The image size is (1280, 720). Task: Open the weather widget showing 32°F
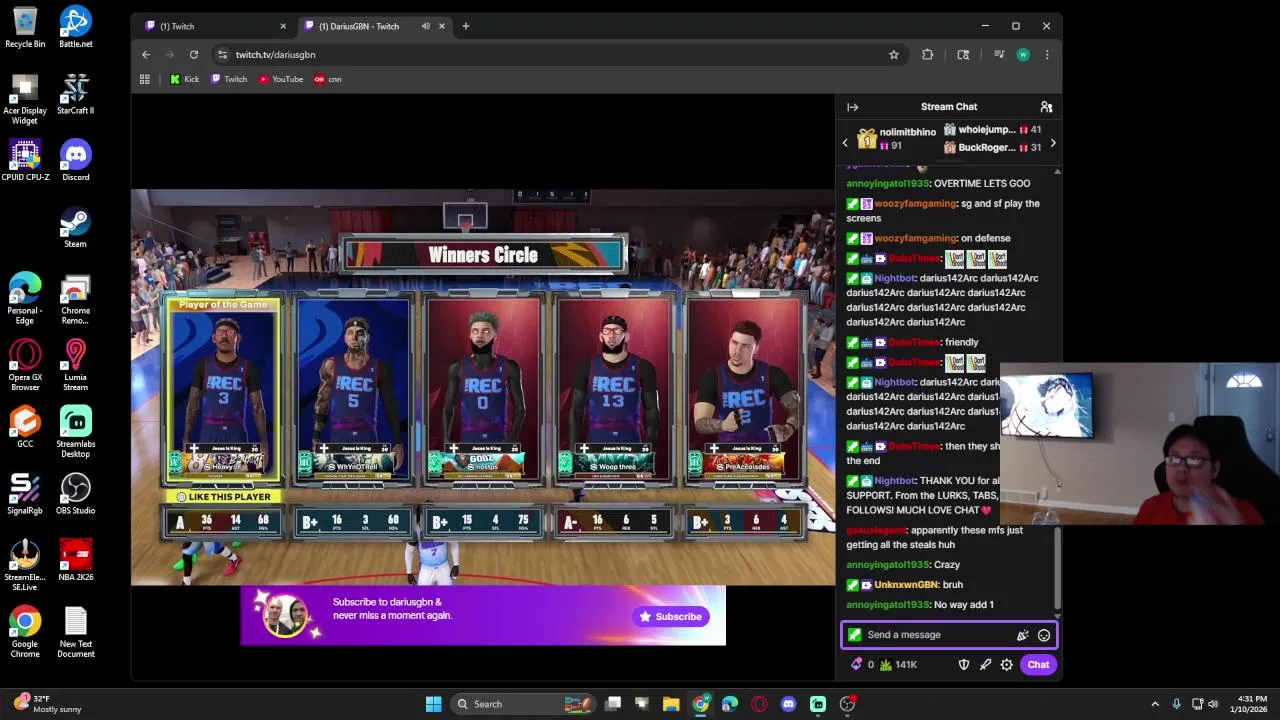[46, 704]
